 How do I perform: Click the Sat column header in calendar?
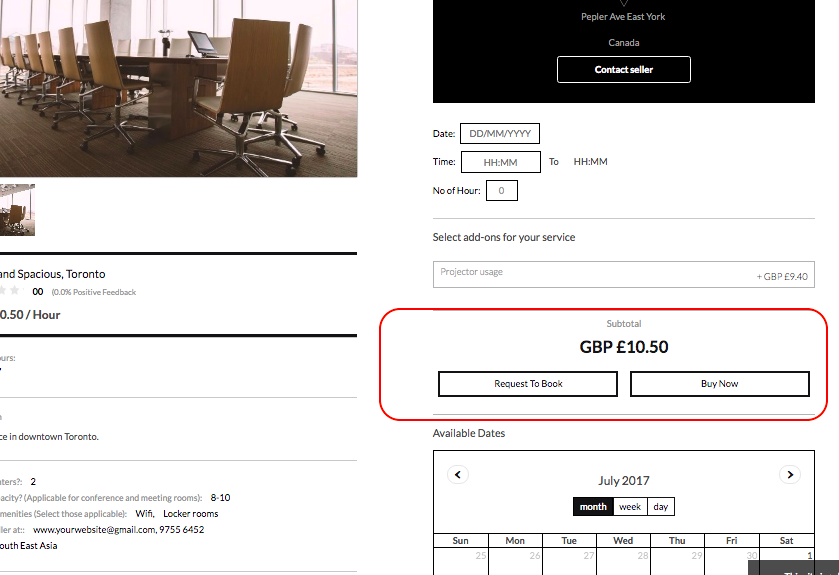pyautogui.click(x=786, y=541)
